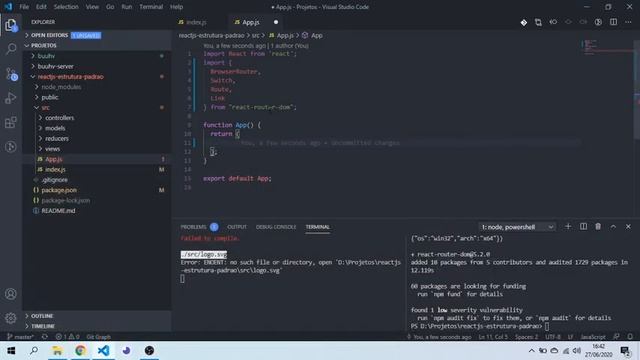The image size is (640, 360).
Task: Switch to the index.js editor tab
Action: [196, 22]
